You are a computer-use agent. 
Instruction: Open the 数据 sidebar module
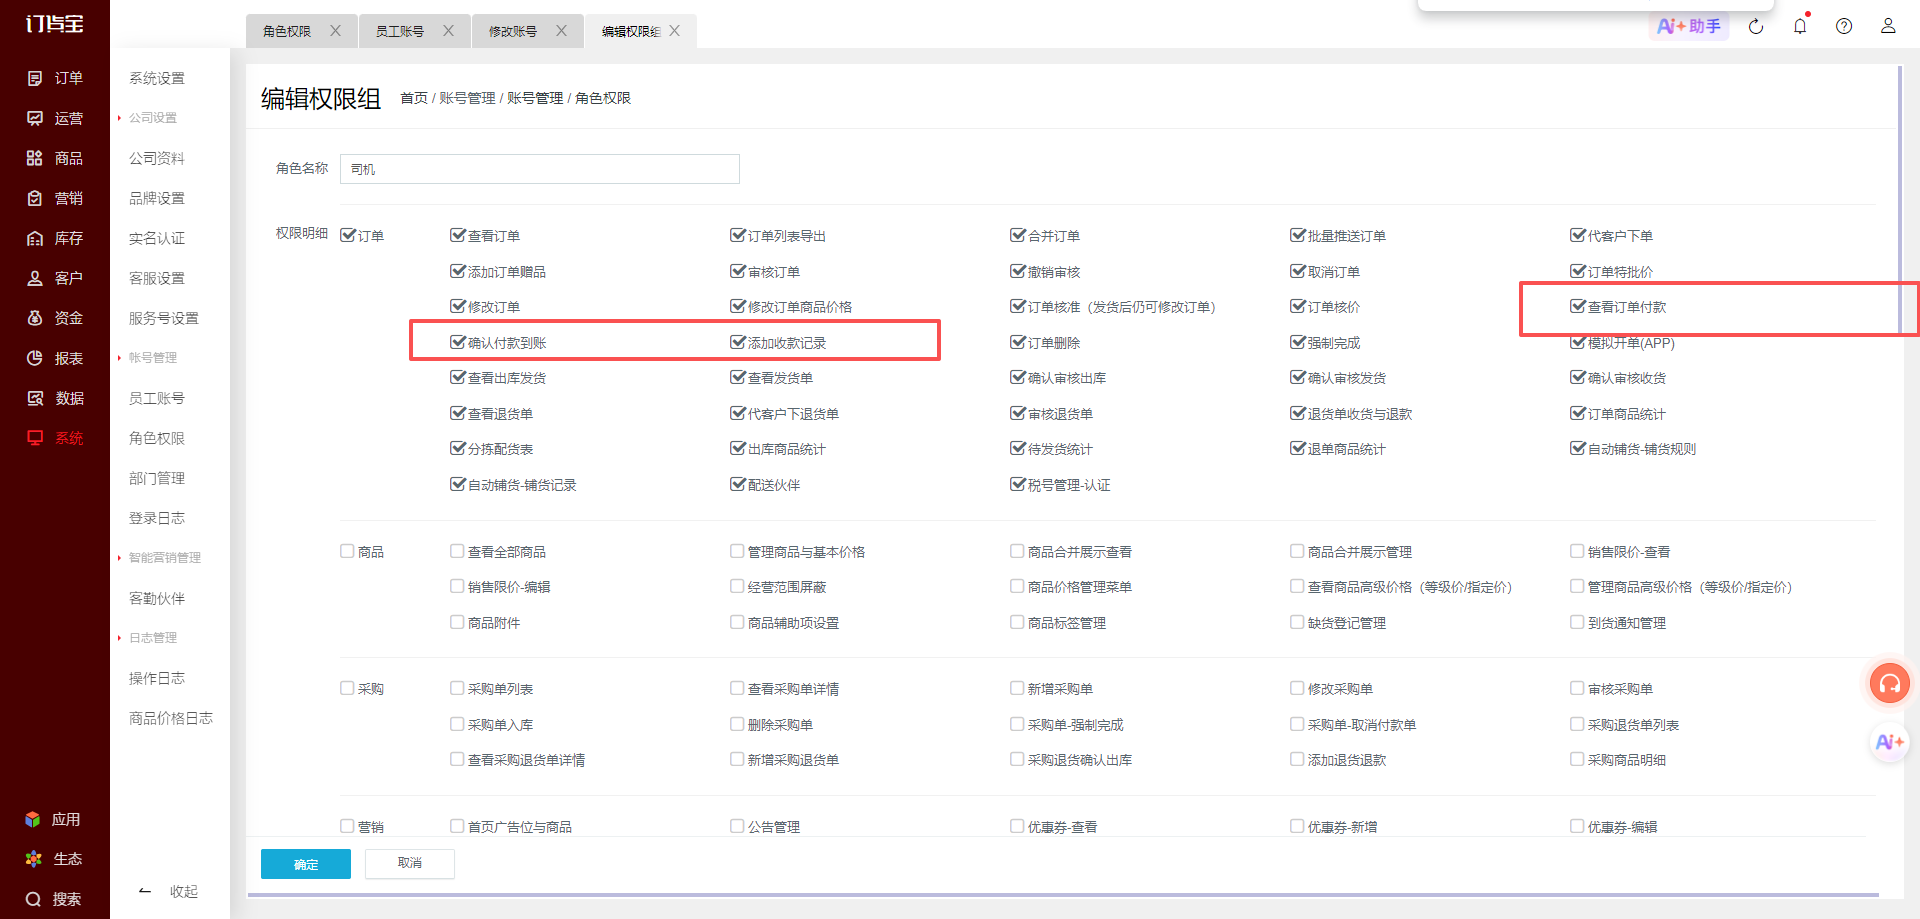55,398
